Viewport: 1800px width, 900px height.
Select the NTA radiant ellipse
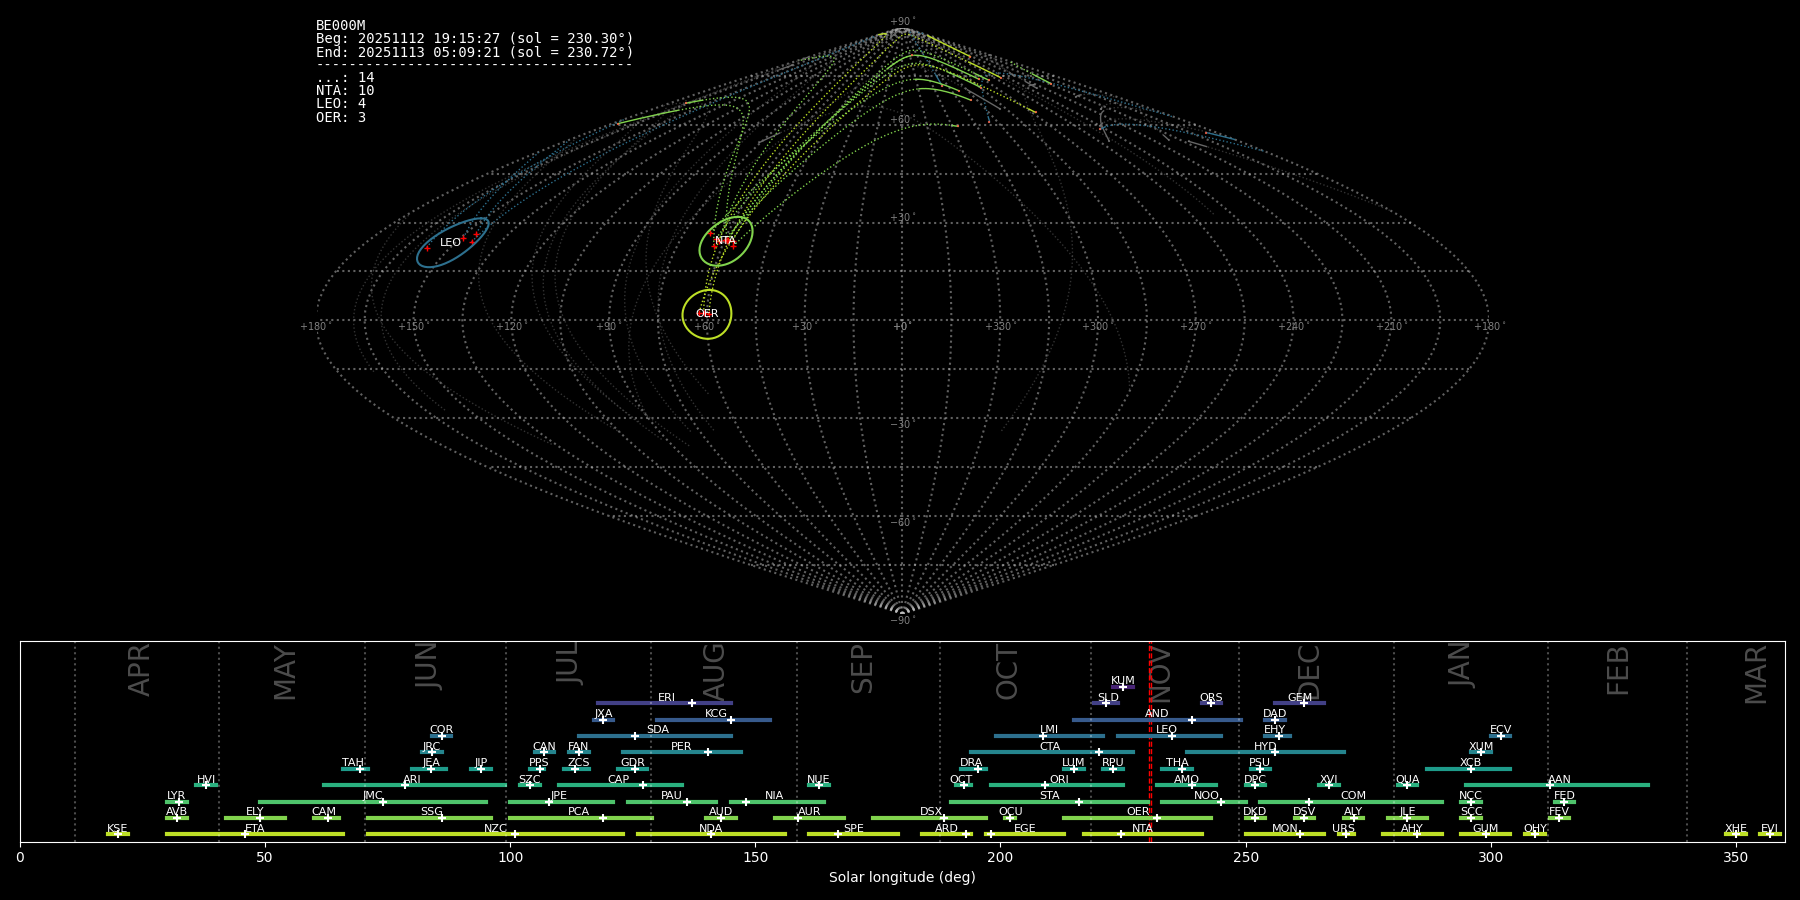(x=726, y=241)
